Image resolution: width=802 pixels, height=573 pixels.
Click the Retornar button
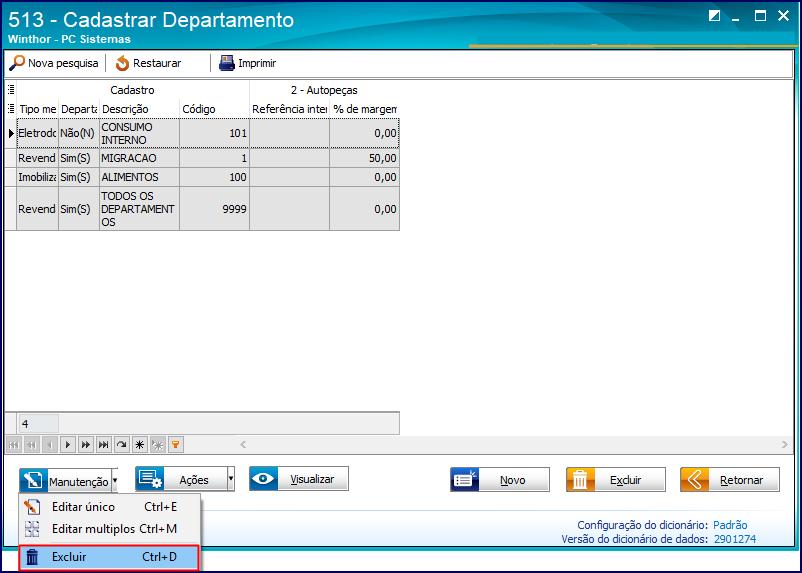[730, 480]
